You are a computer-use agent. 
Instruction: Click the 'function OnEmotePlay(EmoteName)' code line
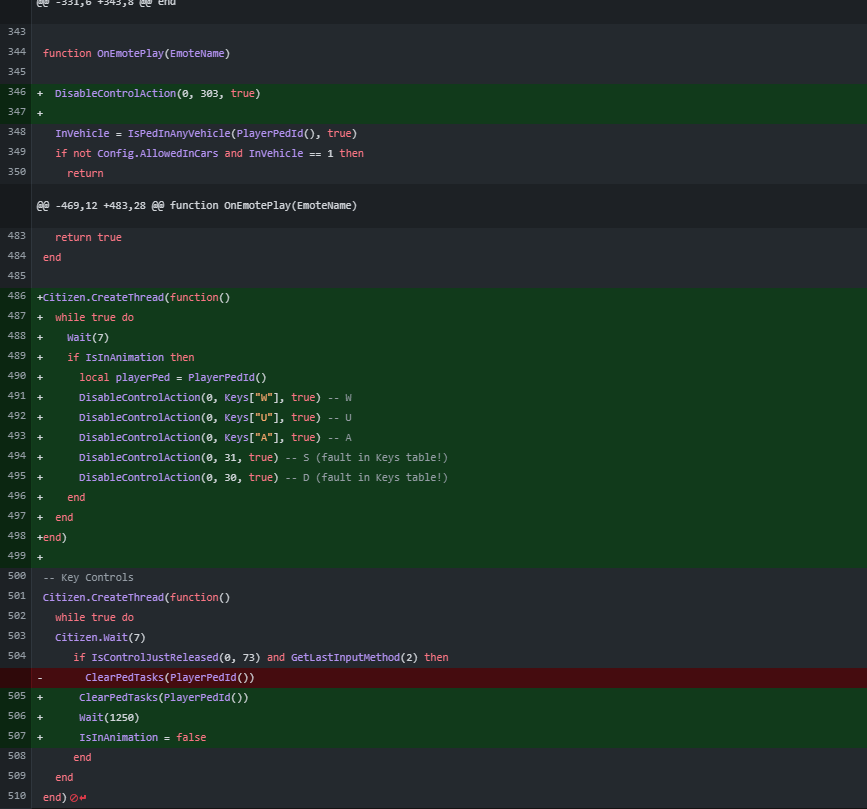[136, 53]
